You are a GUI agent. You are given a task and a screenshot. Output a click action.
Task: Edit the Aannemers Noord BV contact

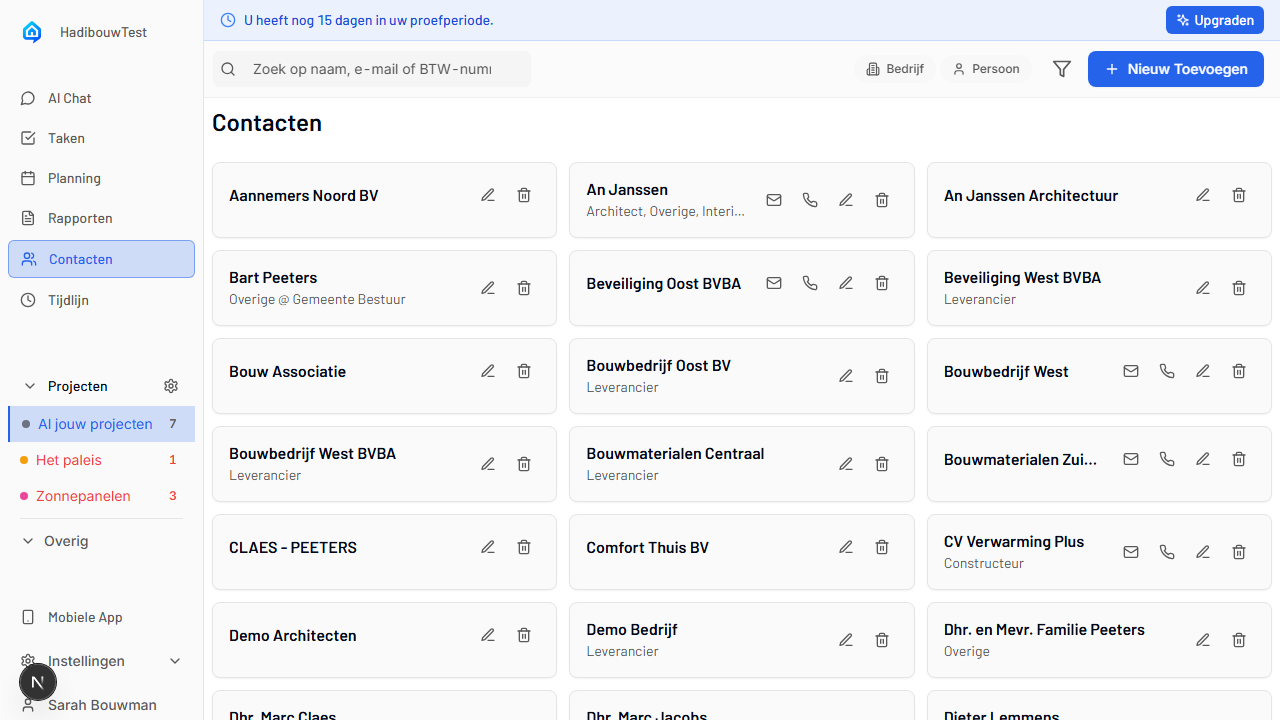(488, 196)
